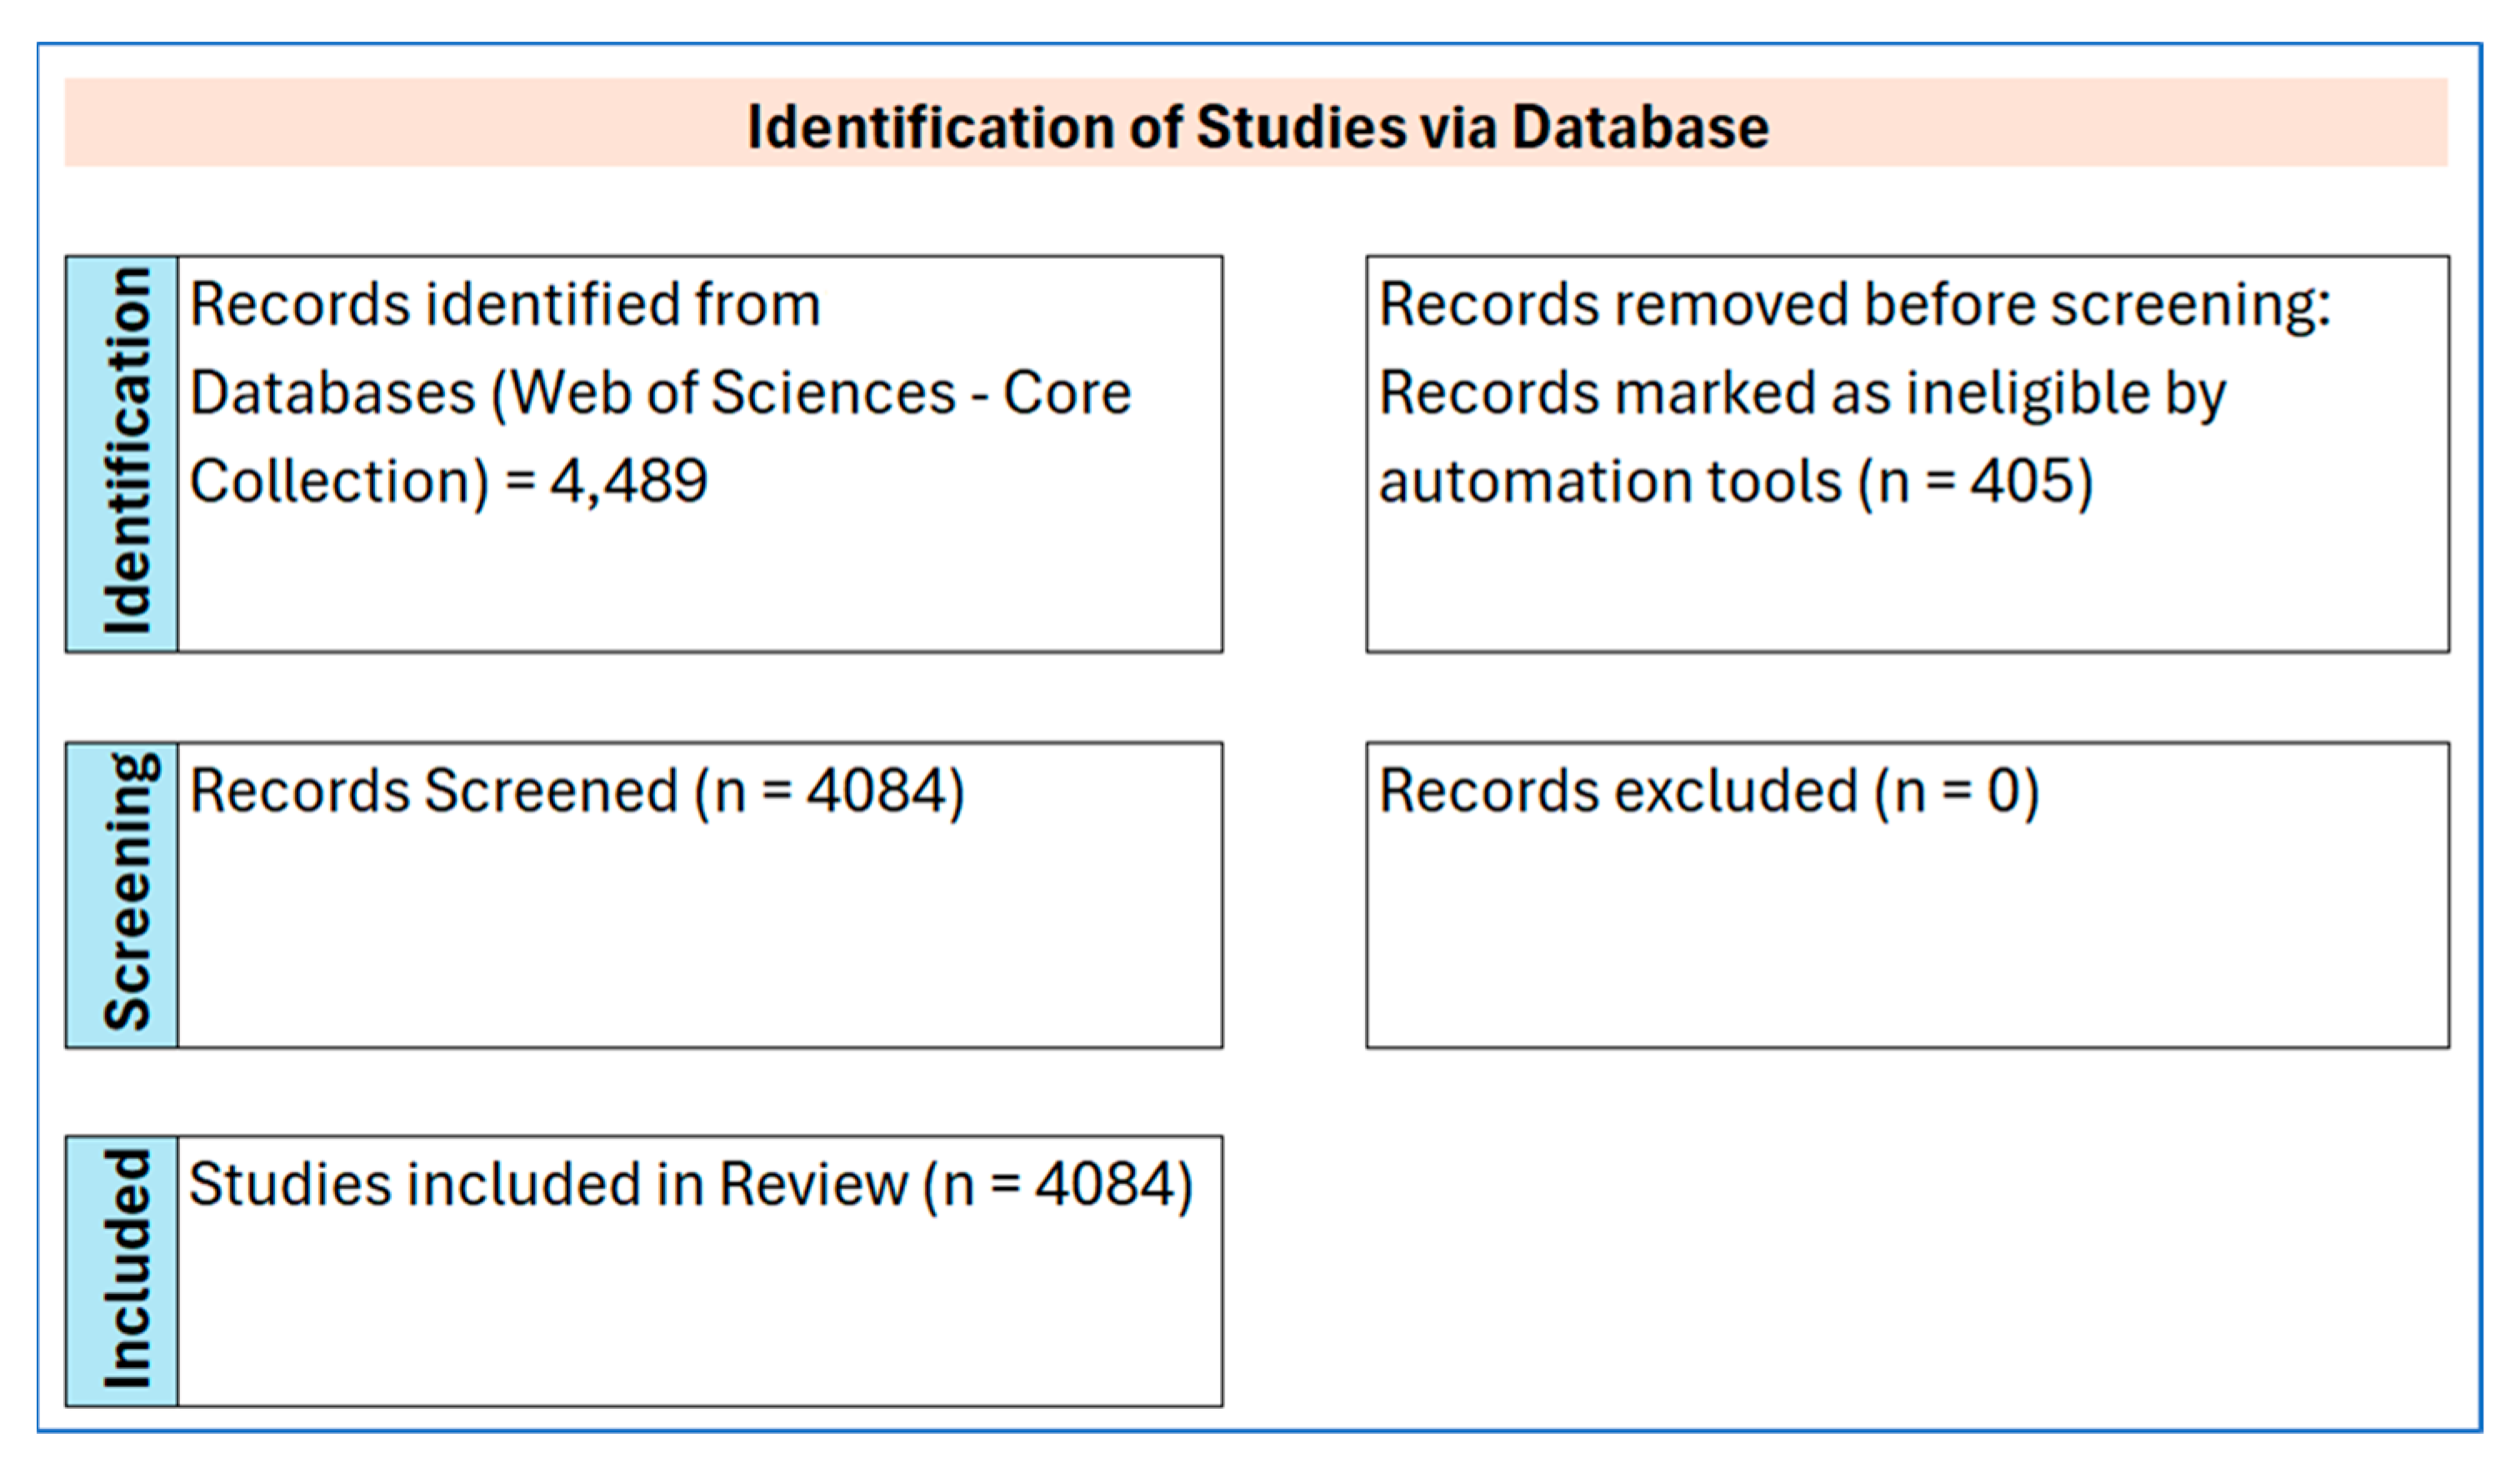Click 'automation tools (n = 405)' text

tap(1735, 481)
